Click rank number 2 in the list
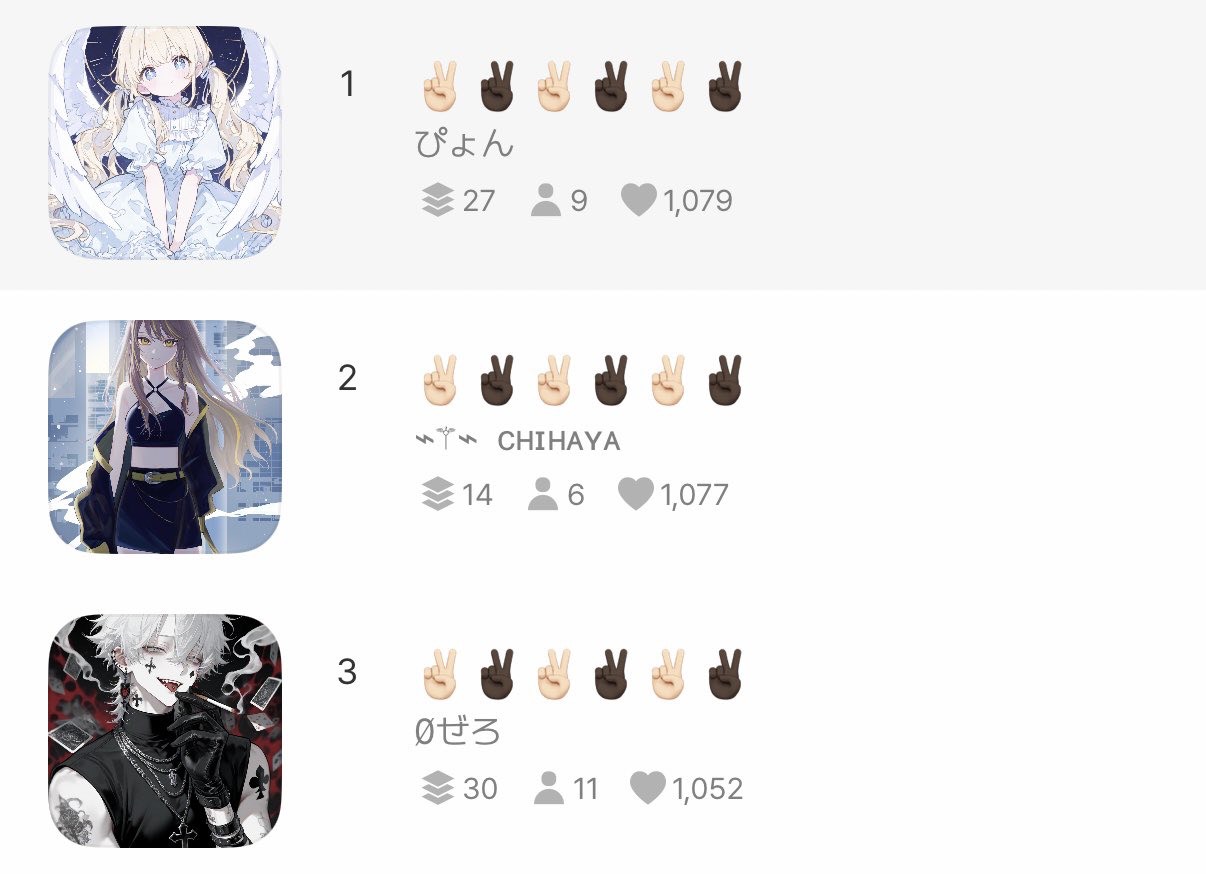Viewport: 1206px width, 874px height. point(347,378)
